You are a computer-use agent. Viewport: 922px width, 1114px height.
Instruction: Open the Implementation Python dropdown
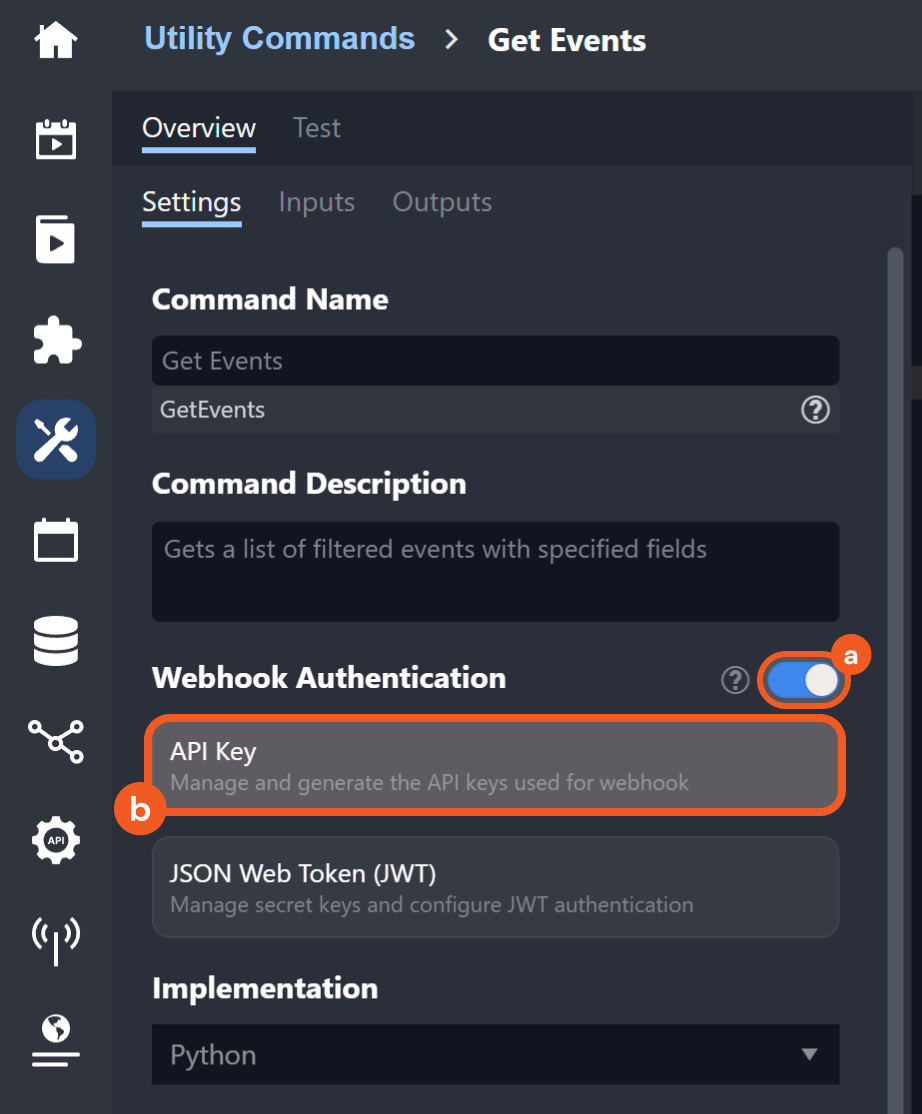(495, 1055)
